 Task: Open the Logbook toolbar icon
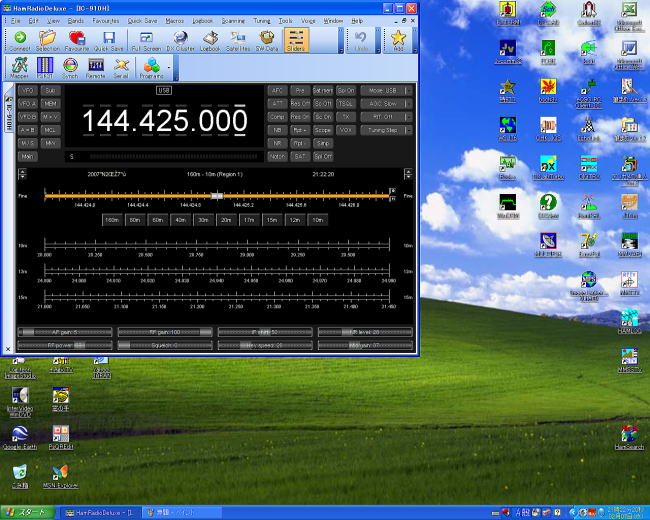(210, 41)
